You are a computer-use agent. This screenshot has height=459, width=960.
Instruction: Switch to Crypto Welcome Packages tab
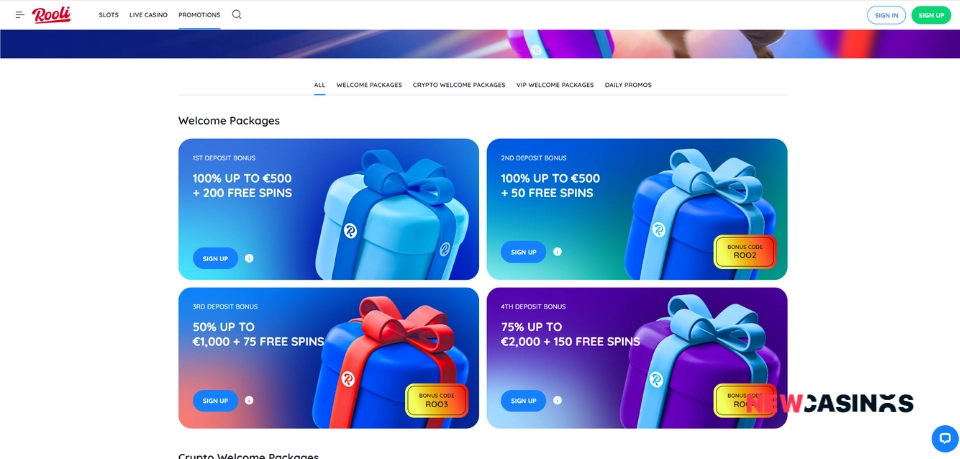pyautogui.click(x=459, y=85)
